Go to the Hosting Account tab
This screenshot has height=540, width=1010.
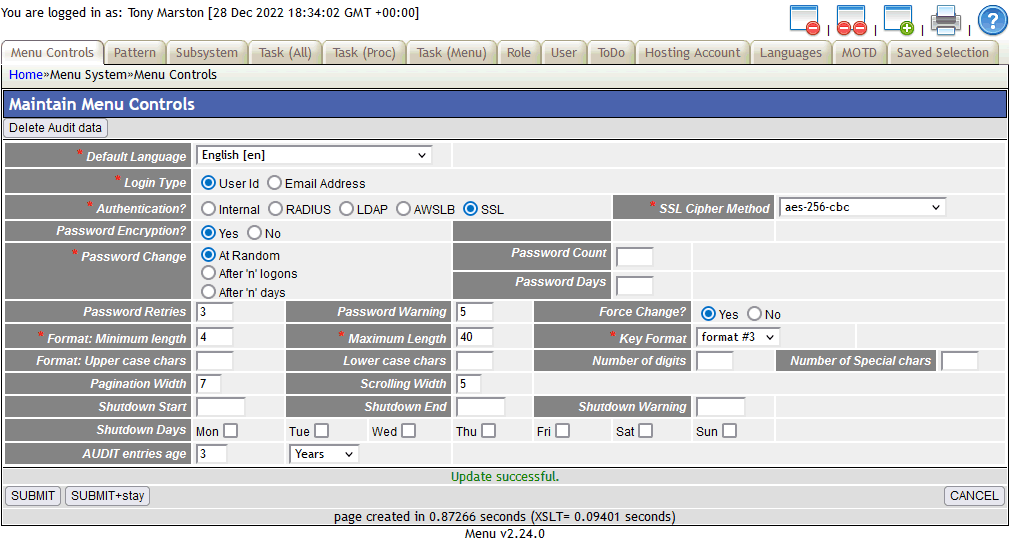click(x=692, y=53)
